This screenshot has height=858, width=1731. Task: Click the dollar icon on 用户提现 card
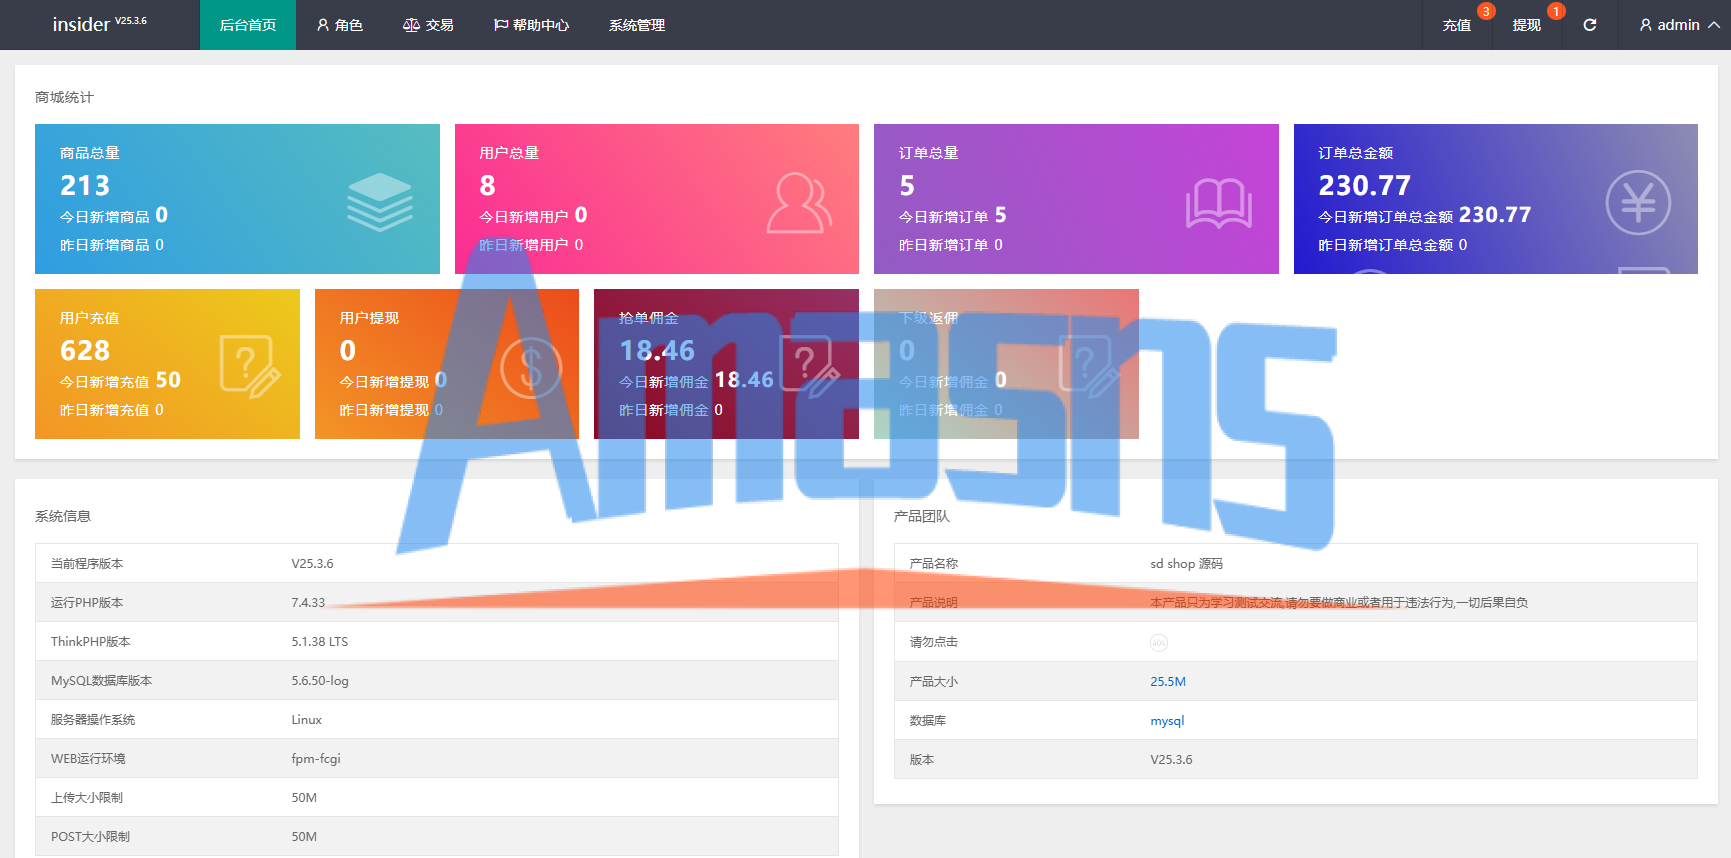tap(531, 368)
